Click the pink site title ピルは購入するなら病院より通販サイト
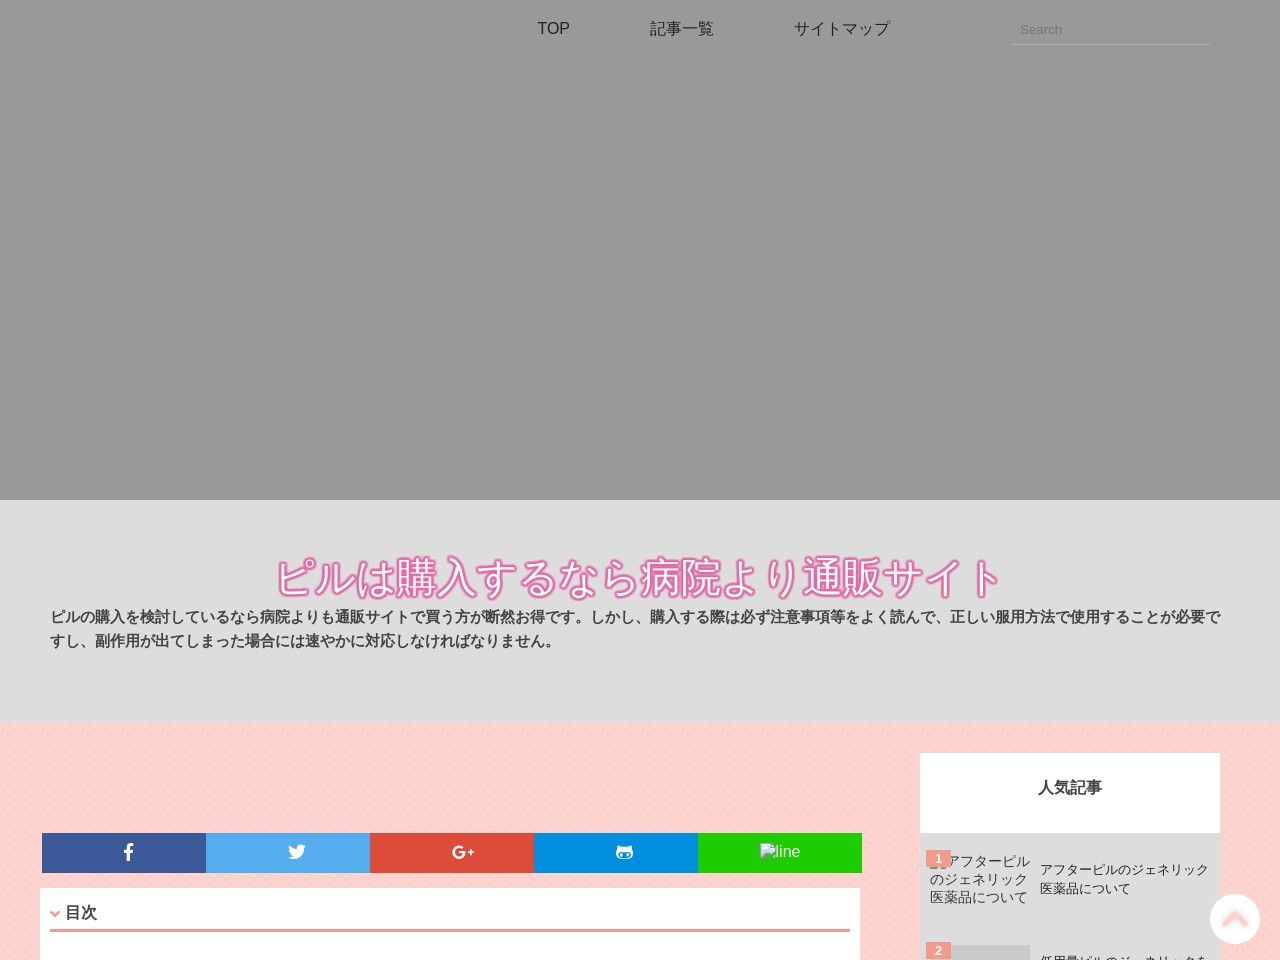The height and width of the screenshot is (960, 1280). coord(639,578)
